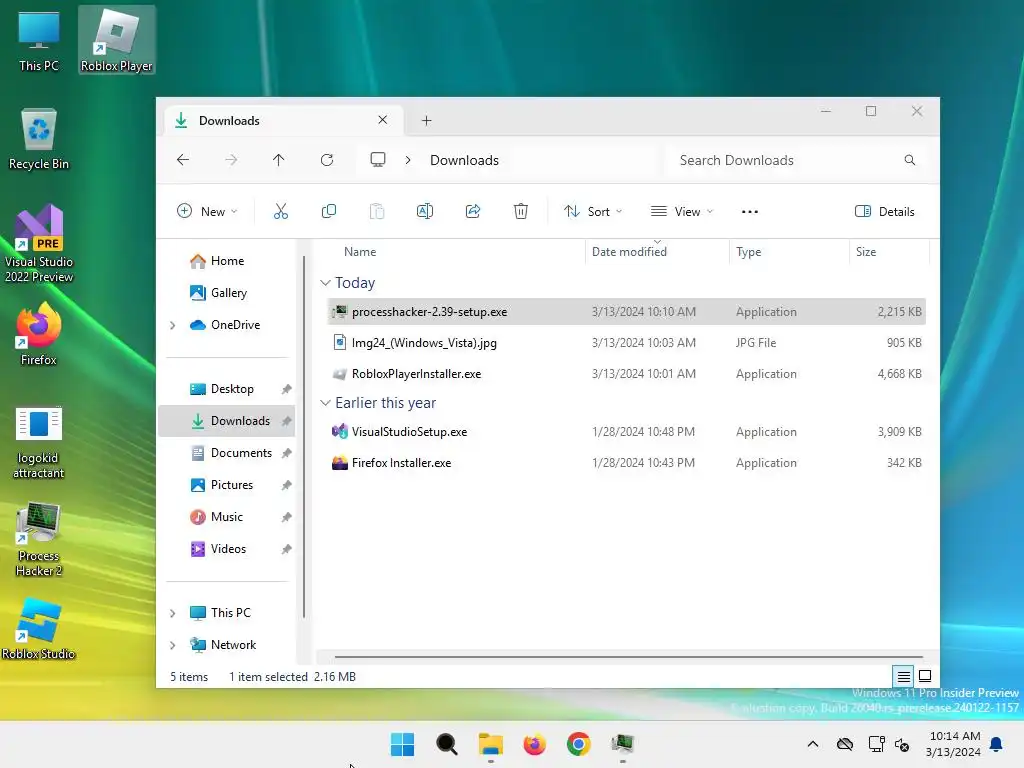Click the Copy icon in toolbar
The height and width of the screenshot is (768, 1024).
[328, 211]
